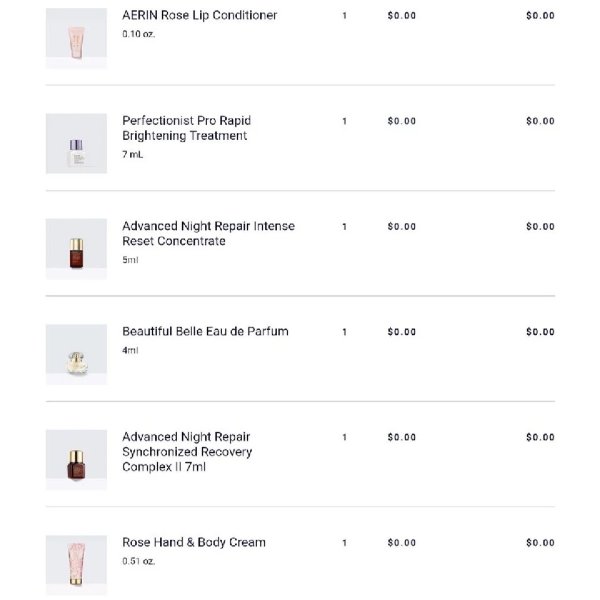Click the total price of Intense Reset Concentrate
Screen dimensions: 600x600
coord(540,227)
